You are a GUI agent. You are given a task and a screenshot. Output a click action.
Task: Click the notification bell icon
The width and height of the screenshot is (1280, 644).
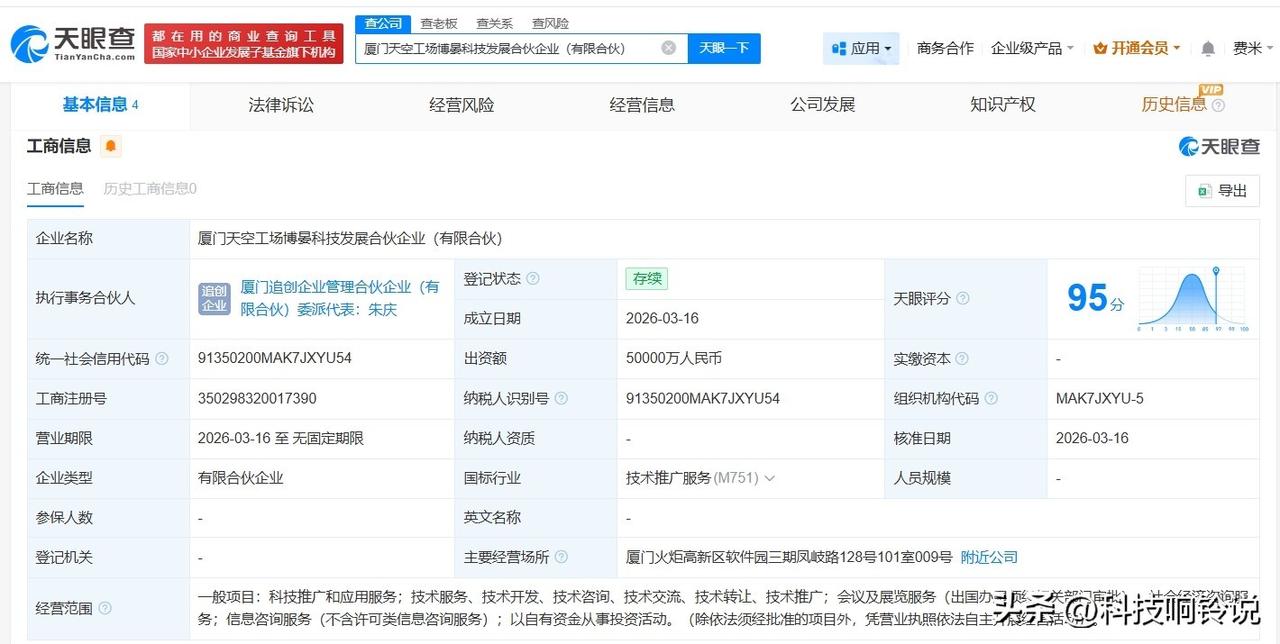(1206, 47)
